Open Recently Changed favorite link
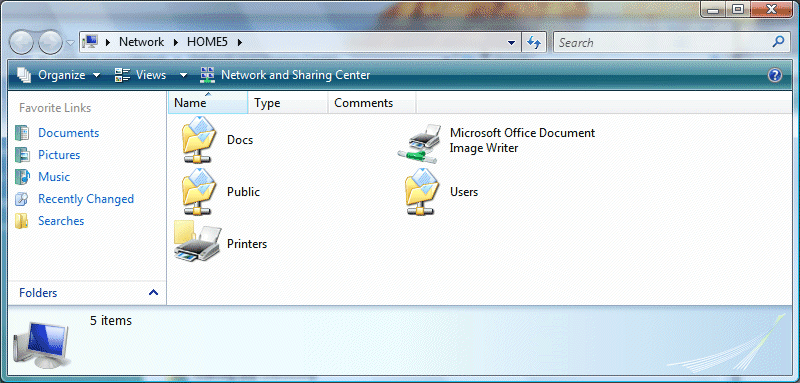Image resolution: width=800 pixels, height=383 pixels. [86, 199]
